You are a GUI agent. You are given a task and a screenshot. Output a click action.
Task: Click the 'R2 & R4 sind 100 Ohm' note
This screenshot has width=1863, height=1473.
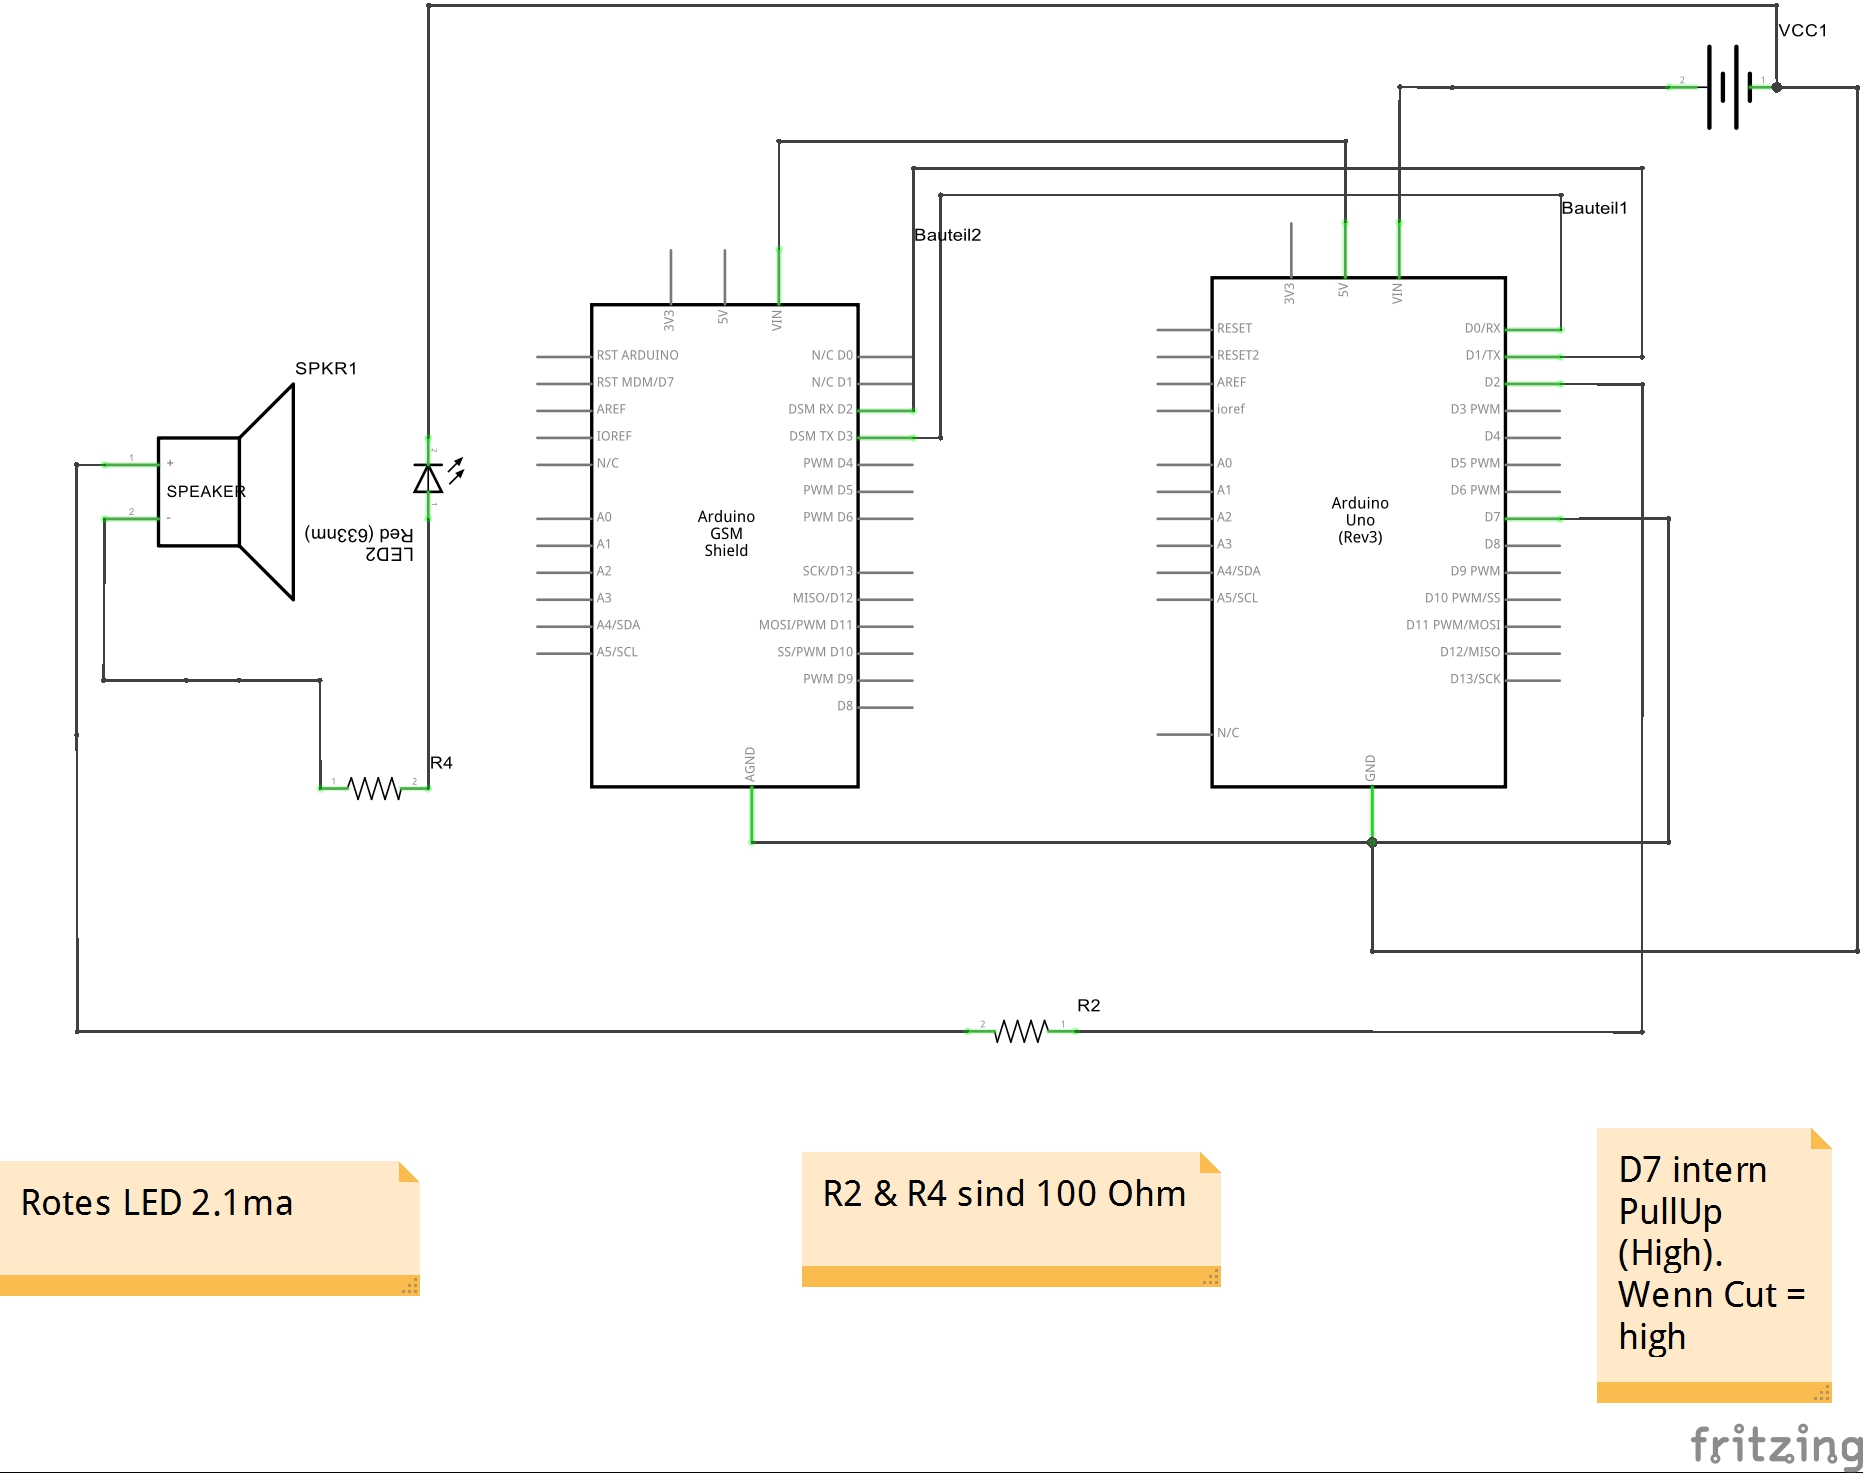point(1011,1219)
